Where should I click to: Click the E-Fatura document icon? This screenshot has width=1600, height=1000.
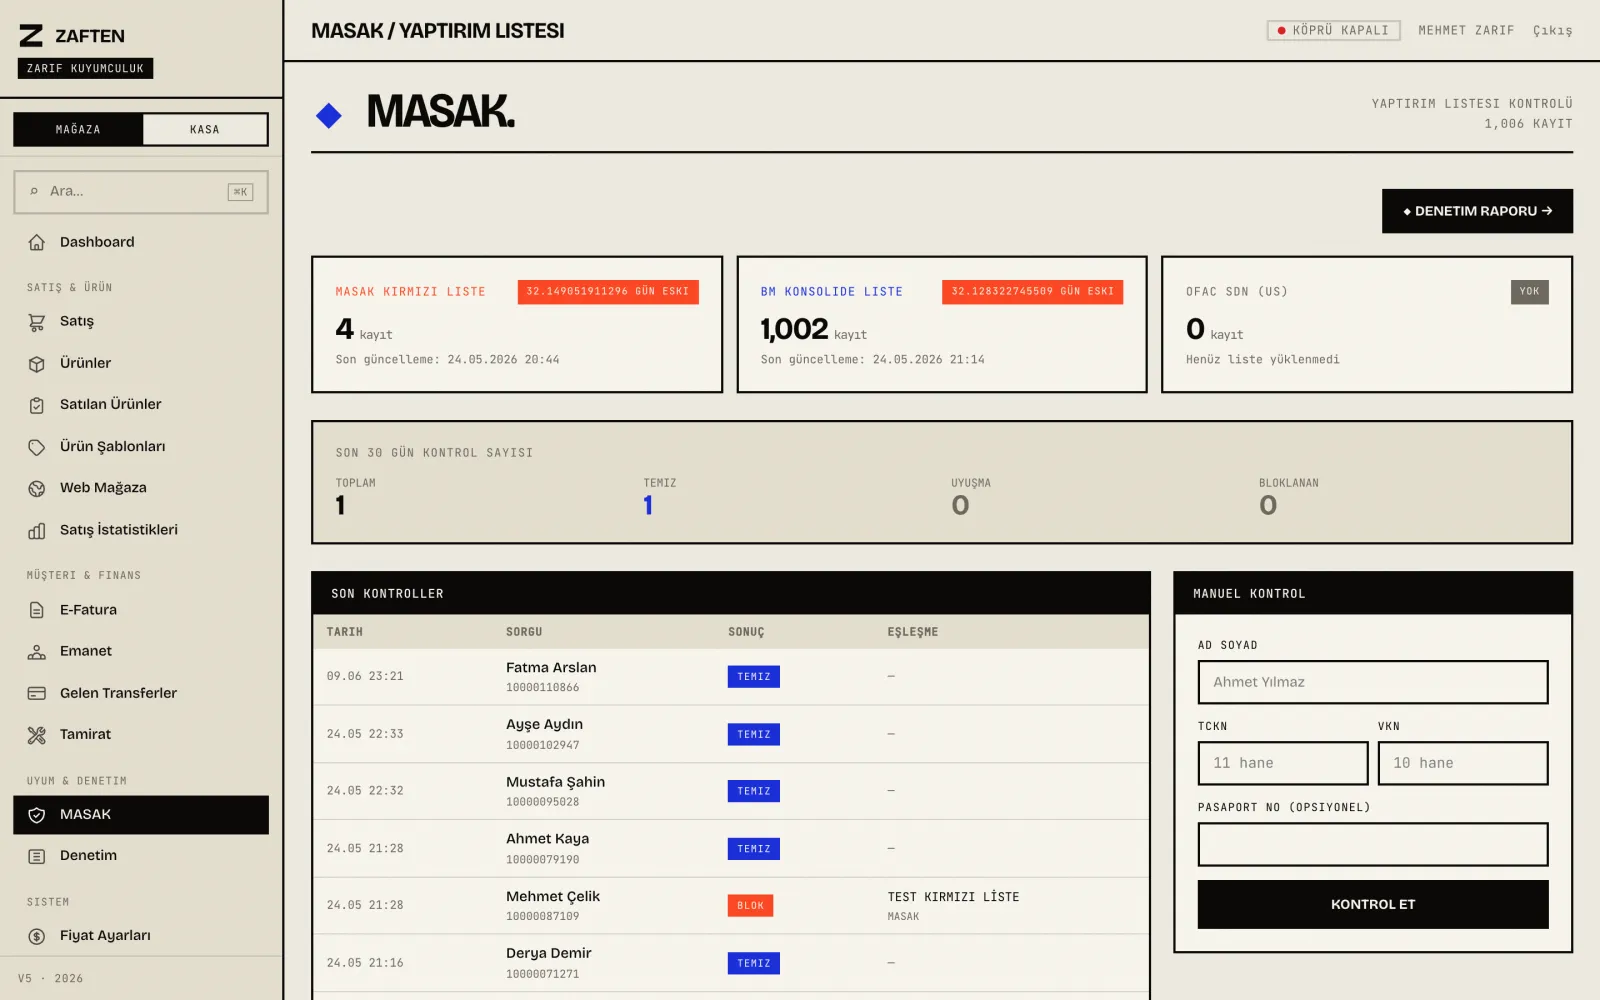click(37, 610)
